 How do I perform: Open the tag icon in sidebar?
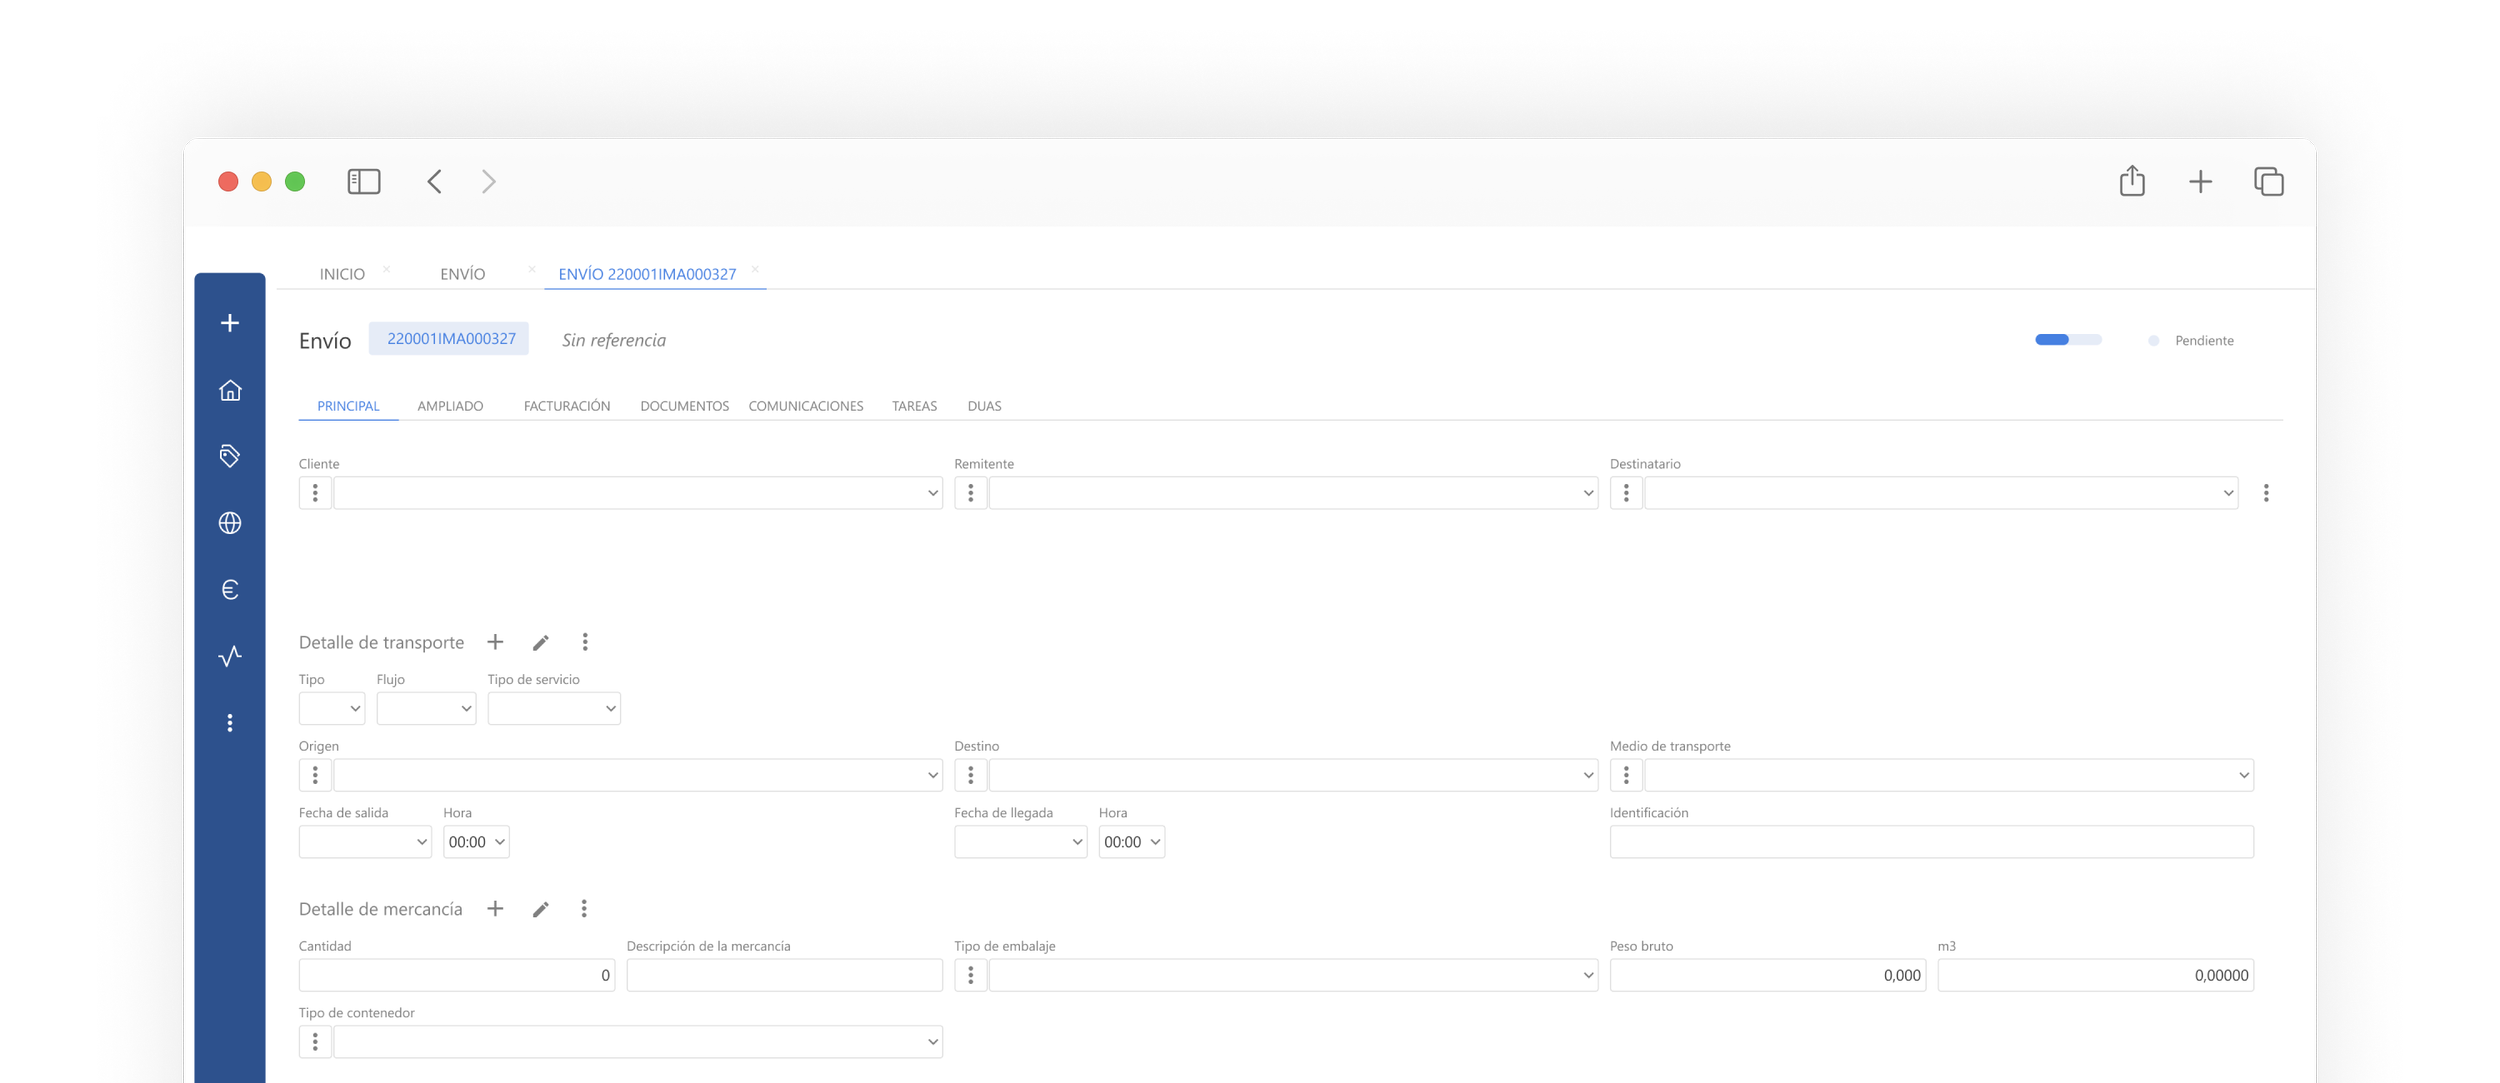[230, 456]
